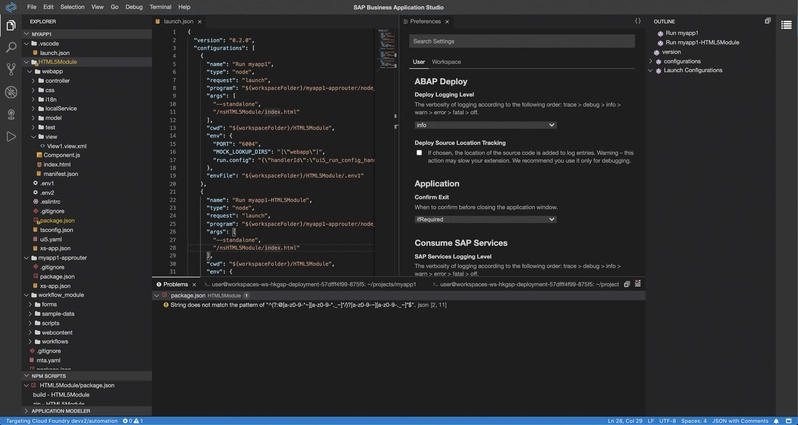The width and height of the screenshot is (798, 425).
Task: Open the Confirm Exit dropdown
Action: (x=485, y=219)
